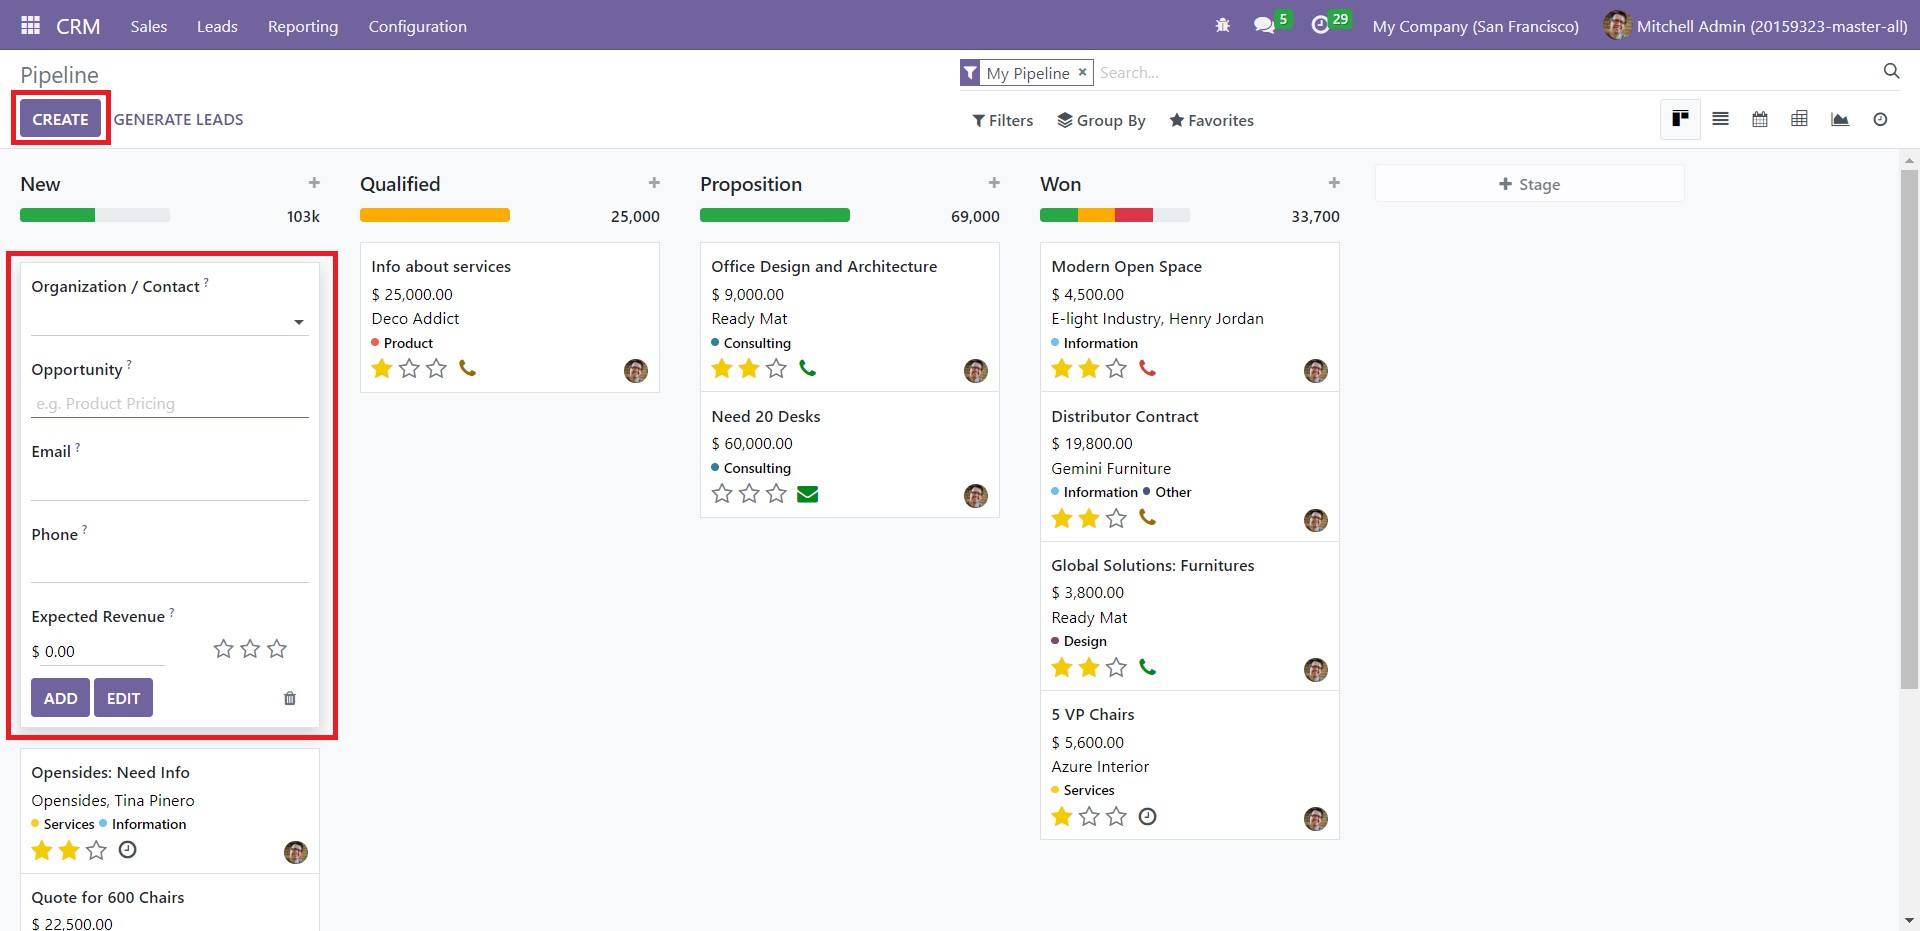
Task: Set third priority star in quick create form
Action: pos(277,649)
